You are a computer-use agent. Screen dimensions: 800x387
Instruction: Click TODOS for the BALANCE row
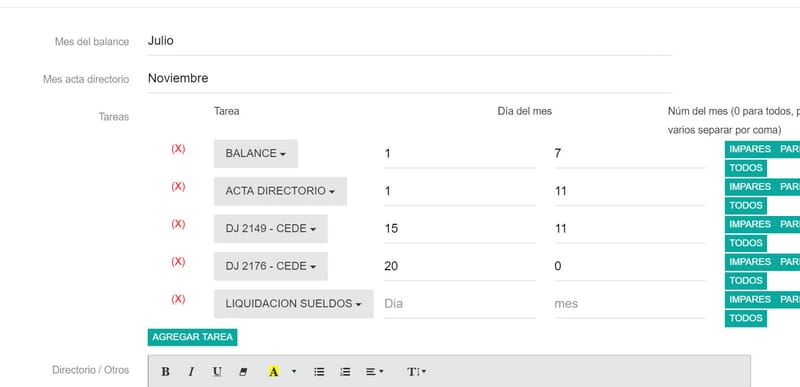[745, 168]
